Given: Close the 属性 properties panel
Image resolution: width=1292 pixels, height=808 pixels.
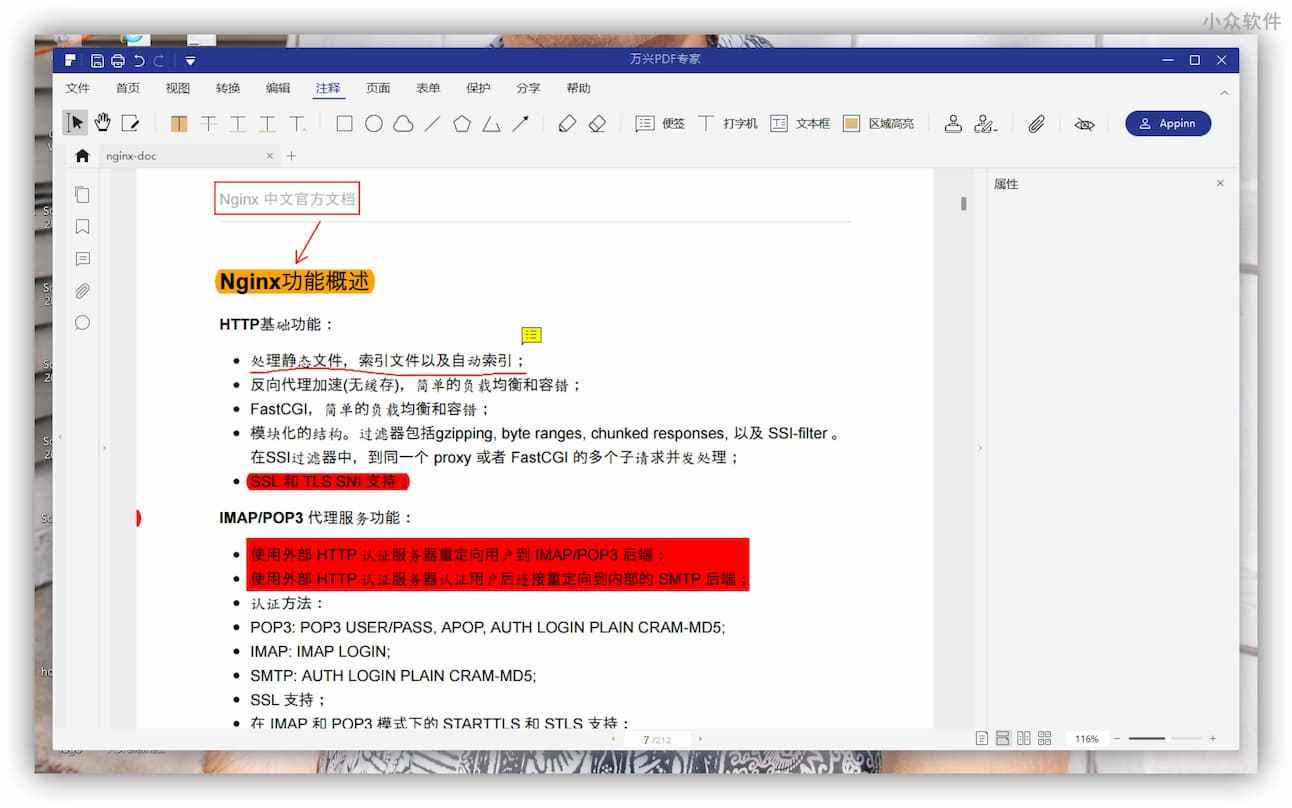Looking at the screenshot, I should [x=1220, y=184].
